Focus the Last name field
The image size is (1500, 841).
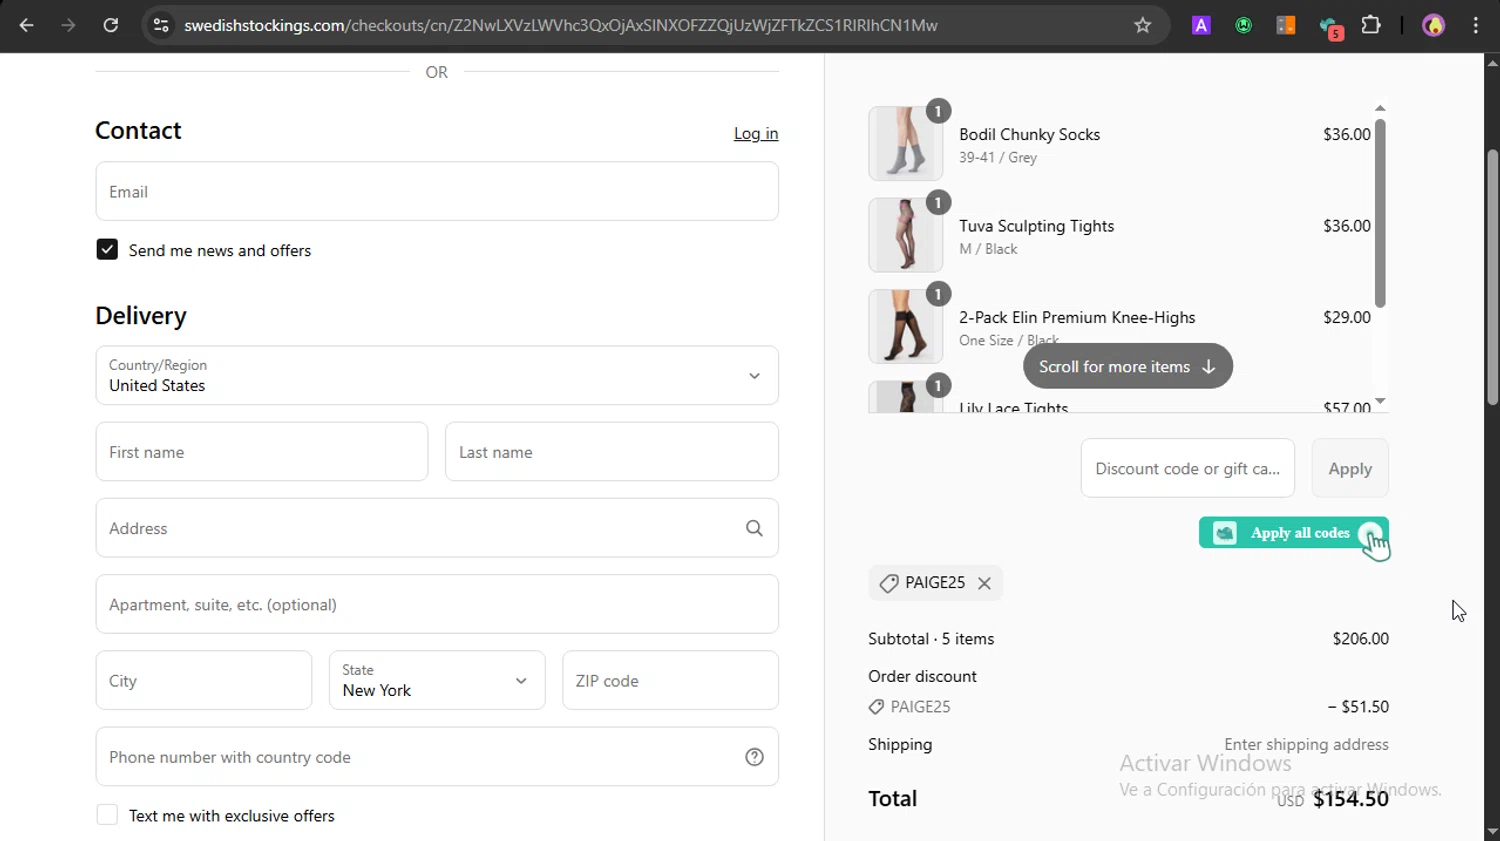pos(612,452)
